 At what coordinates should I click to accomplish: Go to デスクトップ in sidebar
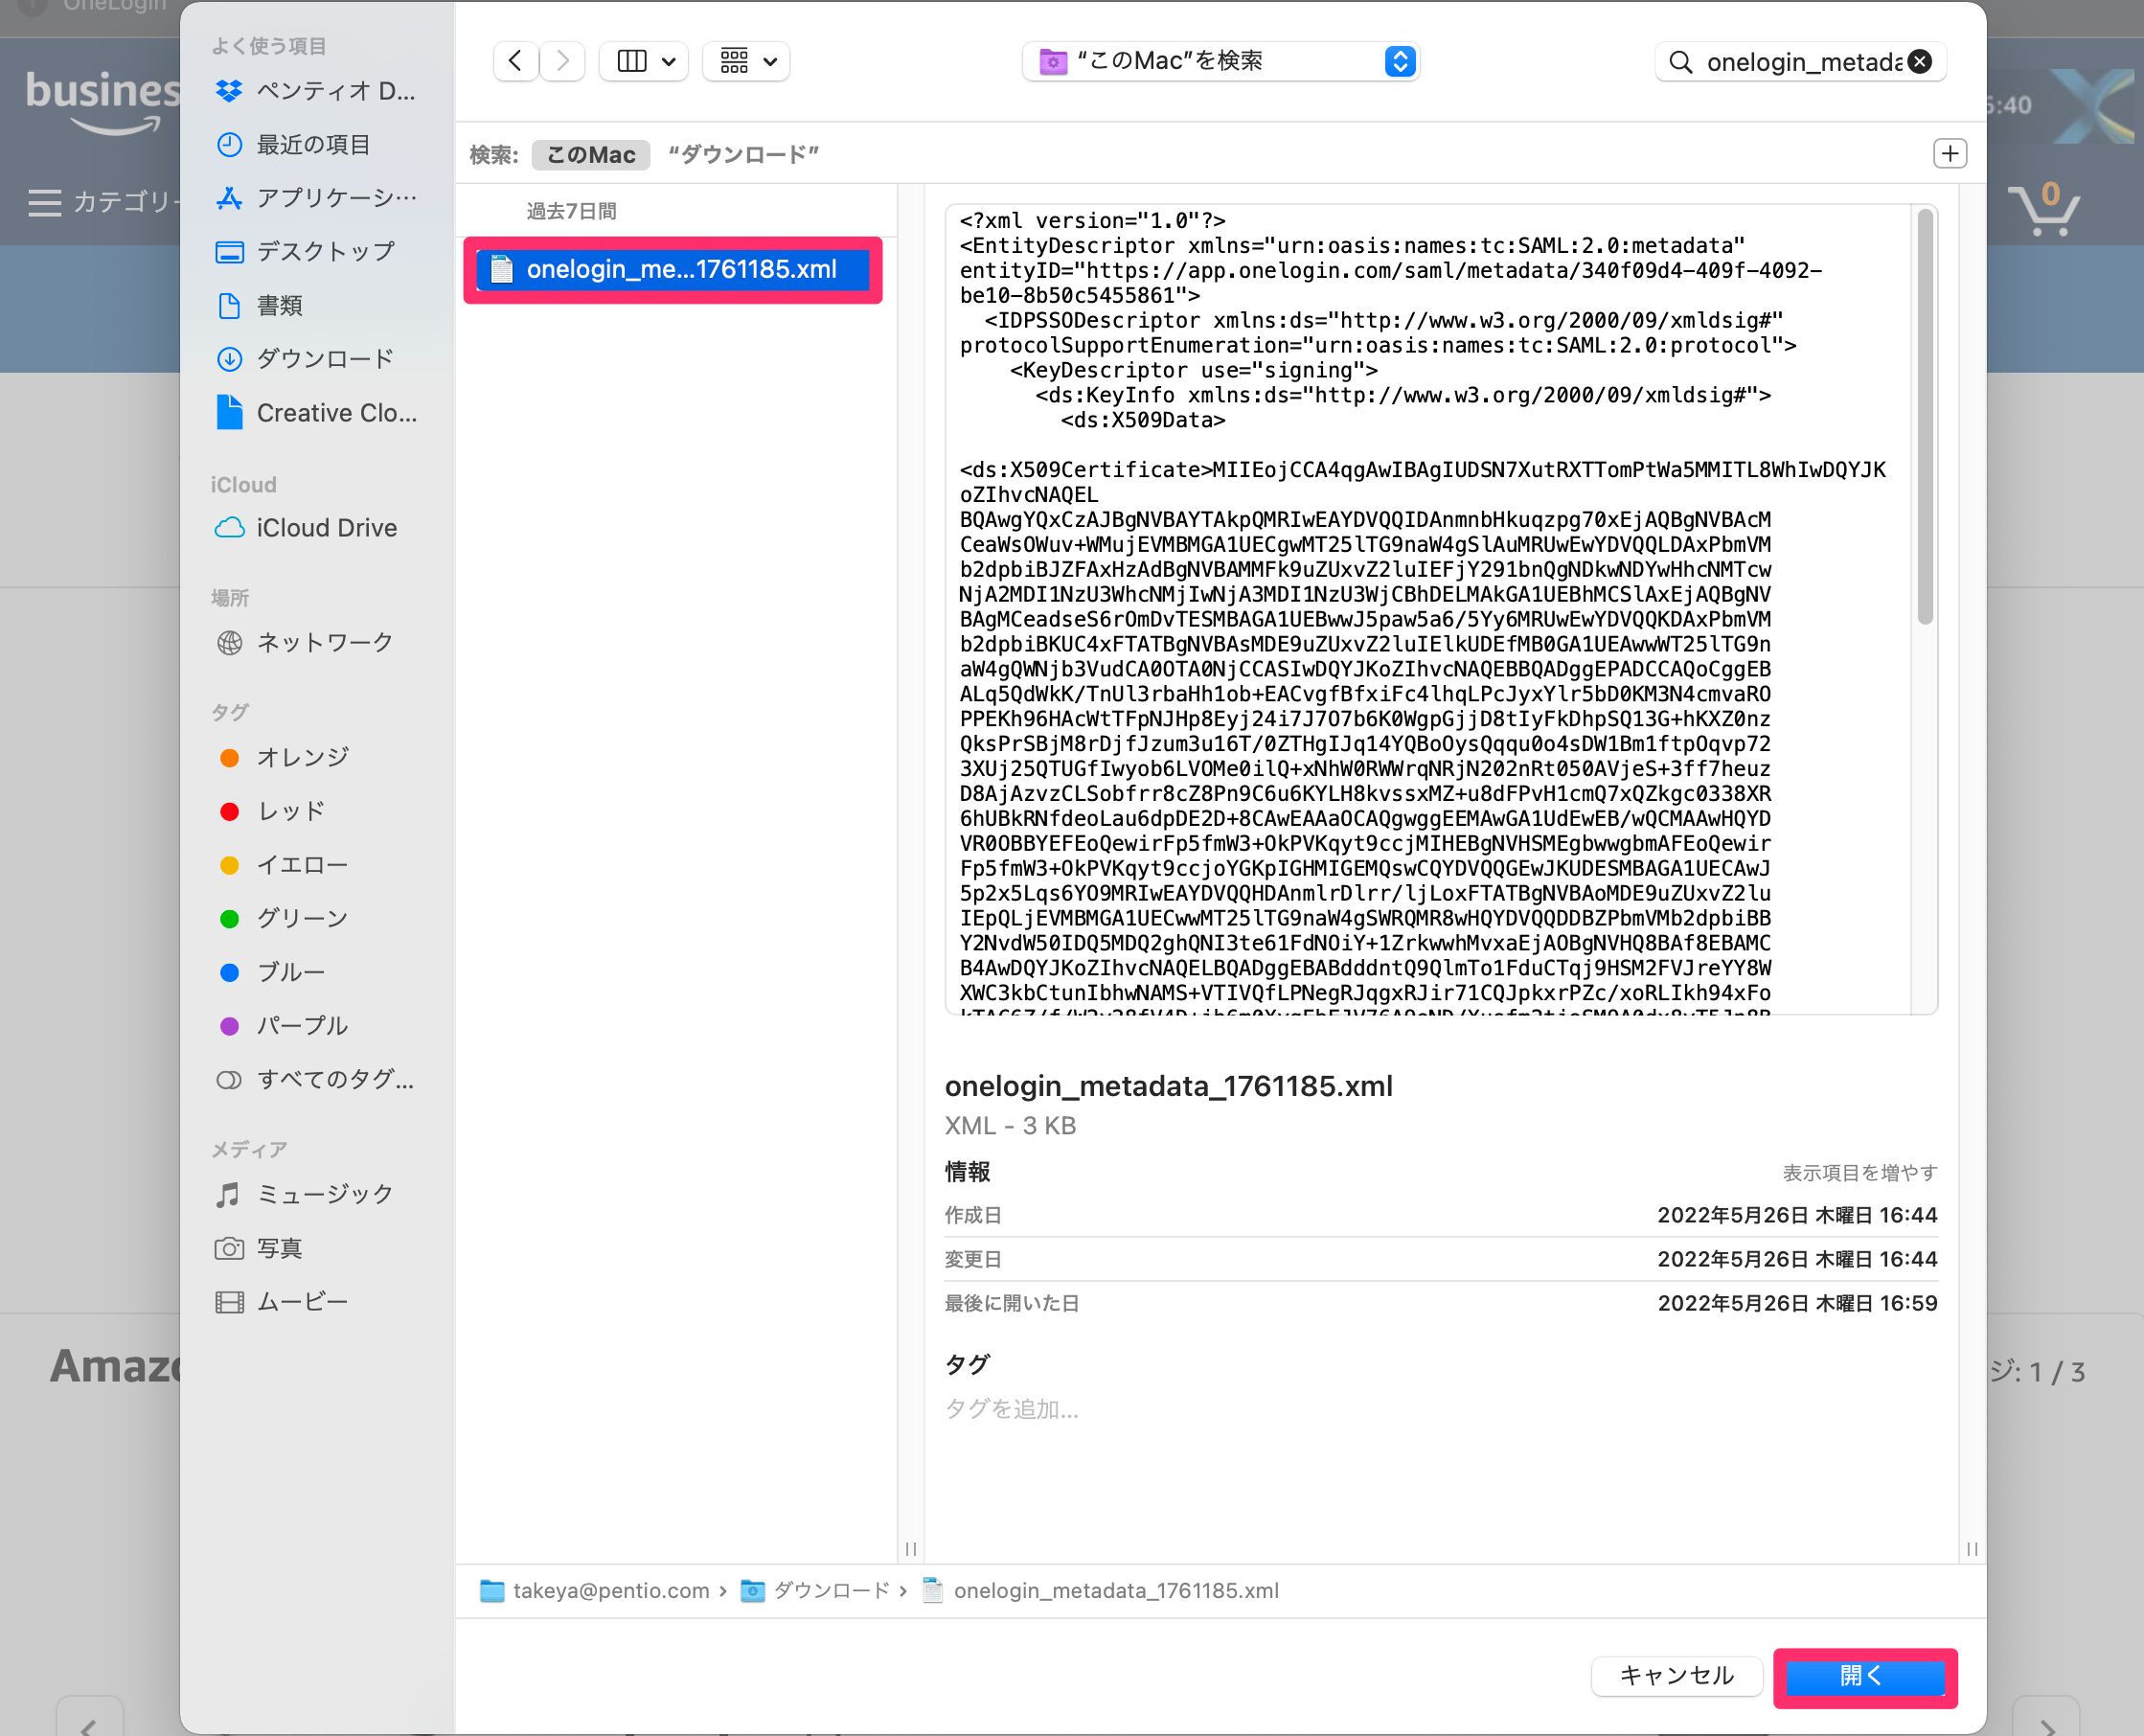[305, 252]
